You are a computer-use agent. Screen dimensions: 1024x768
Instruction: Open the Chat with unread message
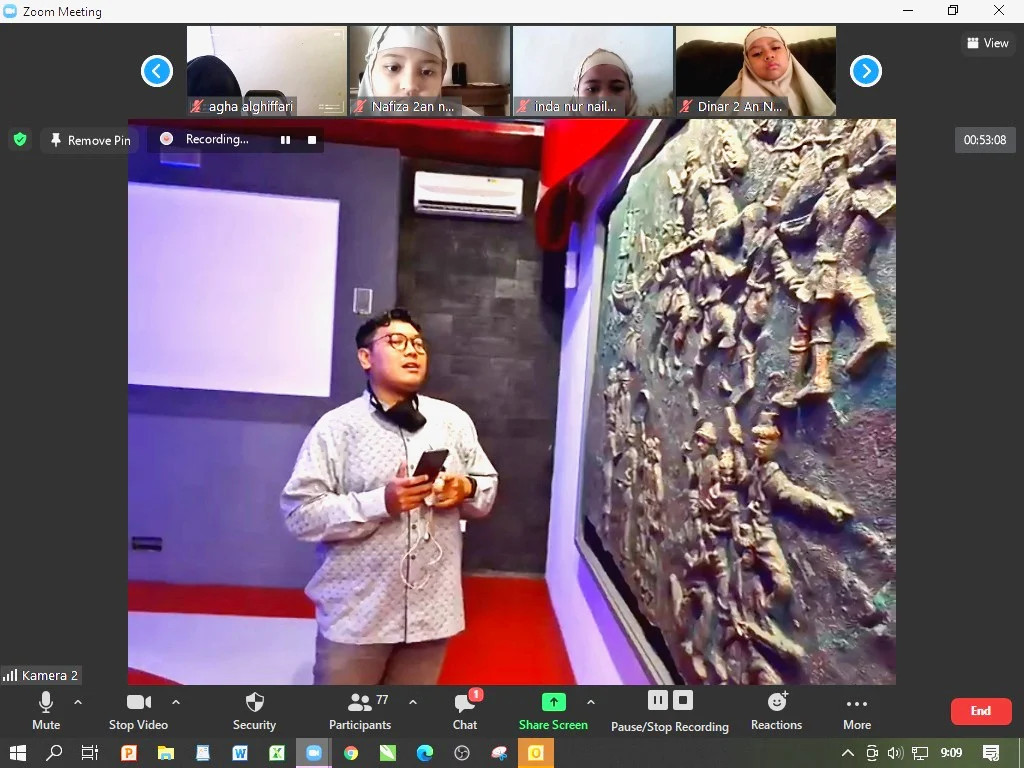point(465,710)
